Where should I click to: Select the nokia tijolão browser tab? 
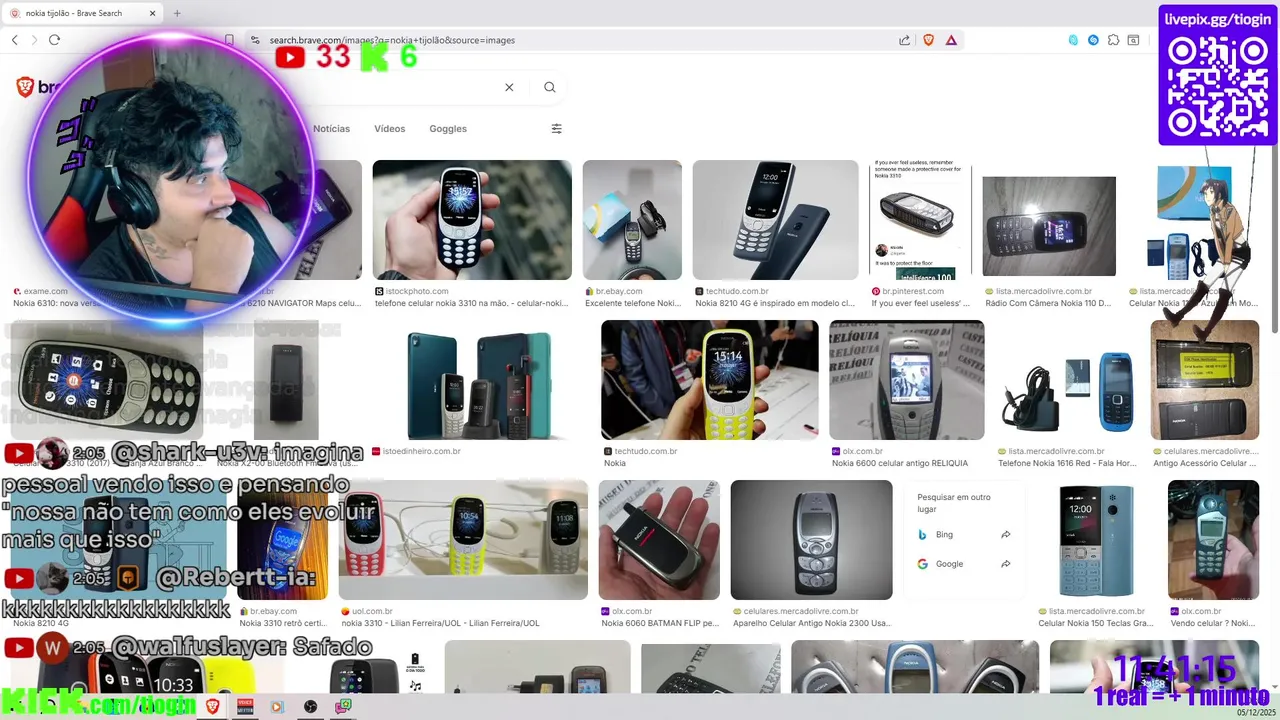click(x=82, y=13)
